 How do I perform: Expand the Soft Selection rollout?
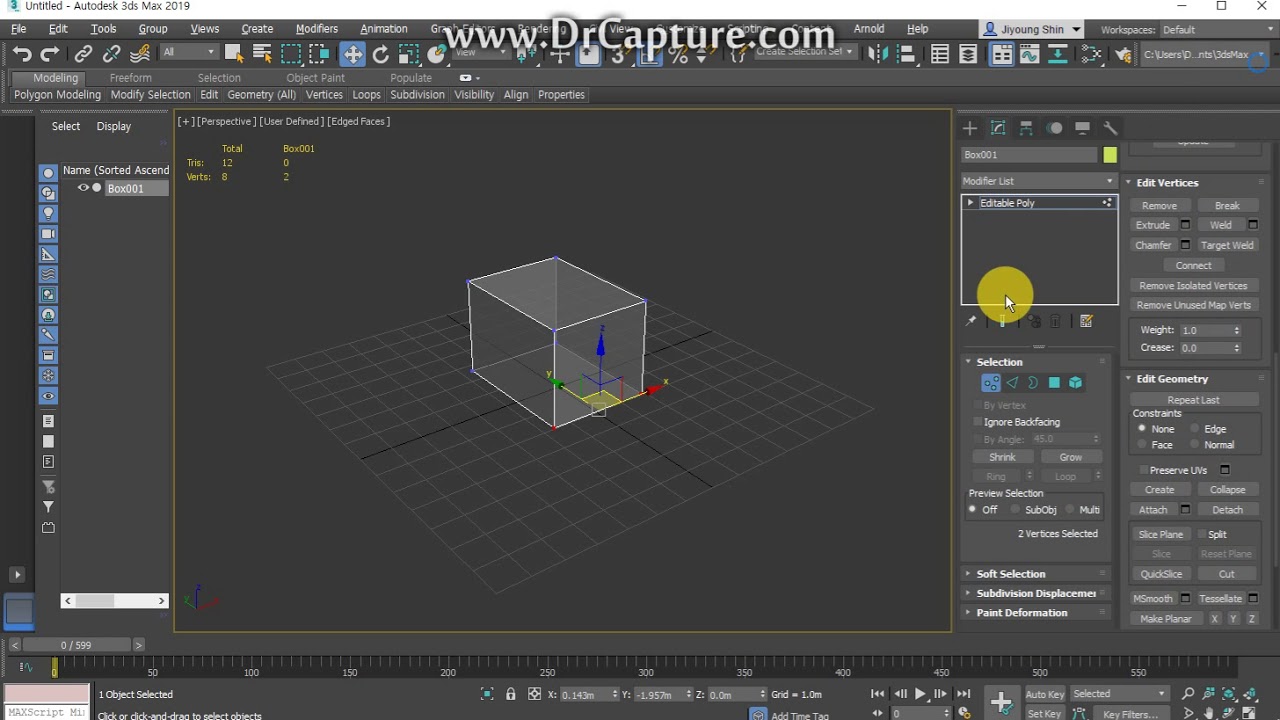(x=1010, y=574)
